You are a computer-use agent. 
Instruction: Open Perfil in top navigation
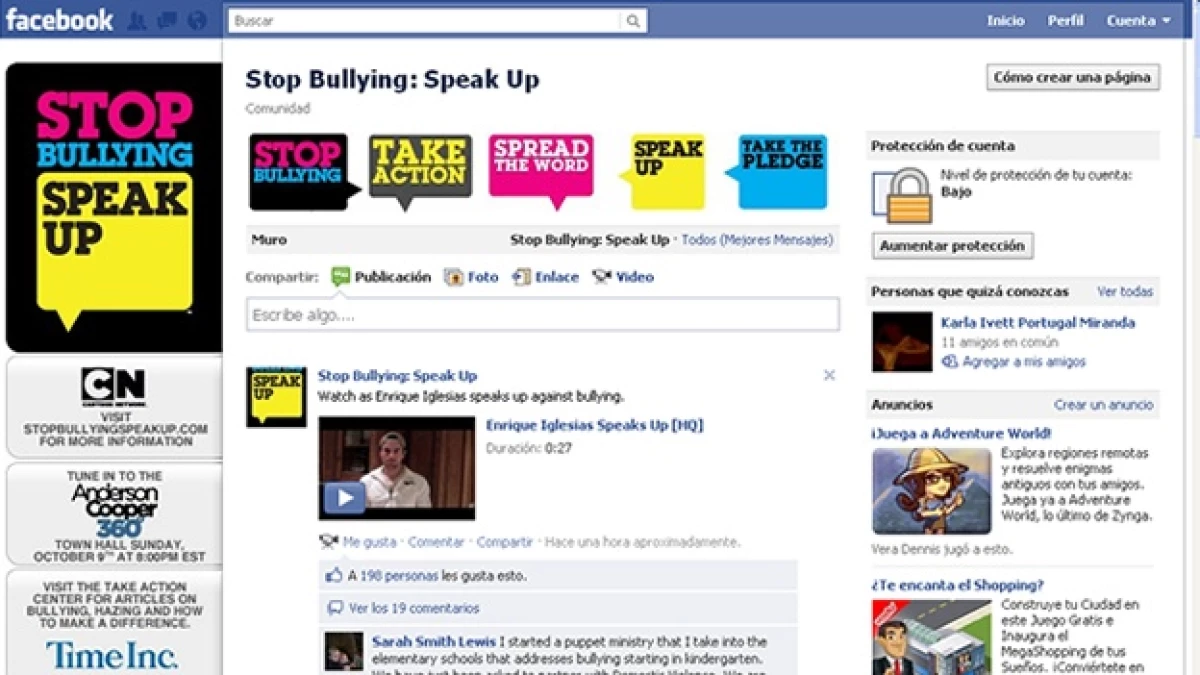click(x=1065, y=20)
